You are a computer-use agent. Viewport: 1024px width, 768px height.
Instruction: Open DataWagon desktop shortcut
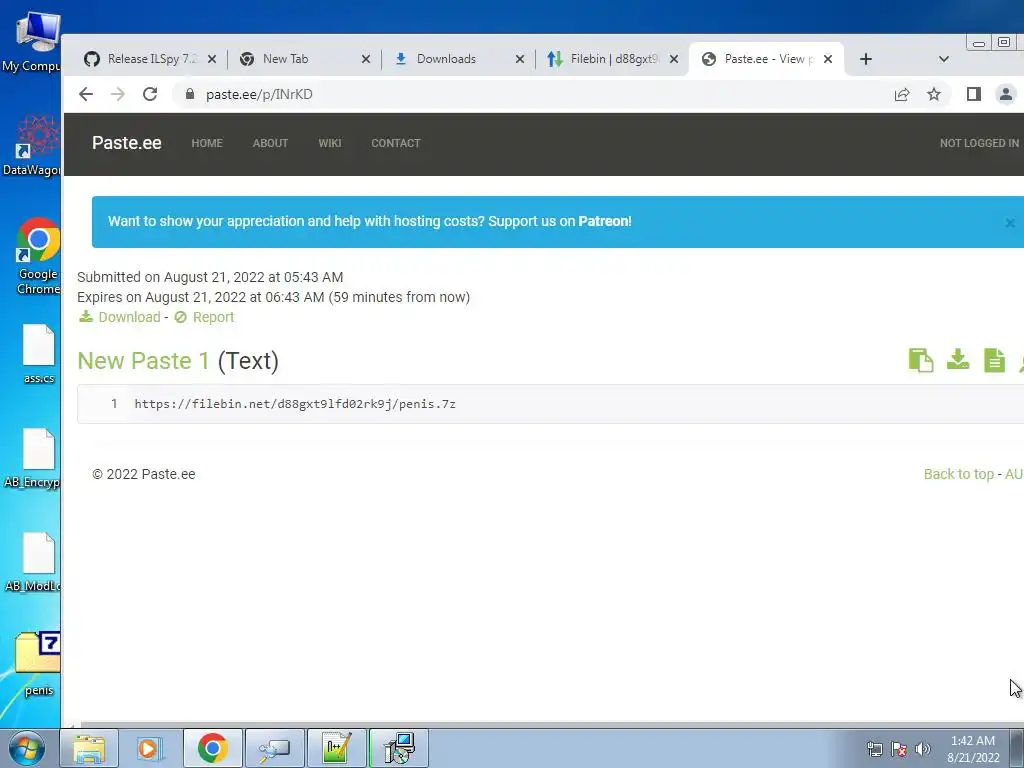(x=33, y=147)
